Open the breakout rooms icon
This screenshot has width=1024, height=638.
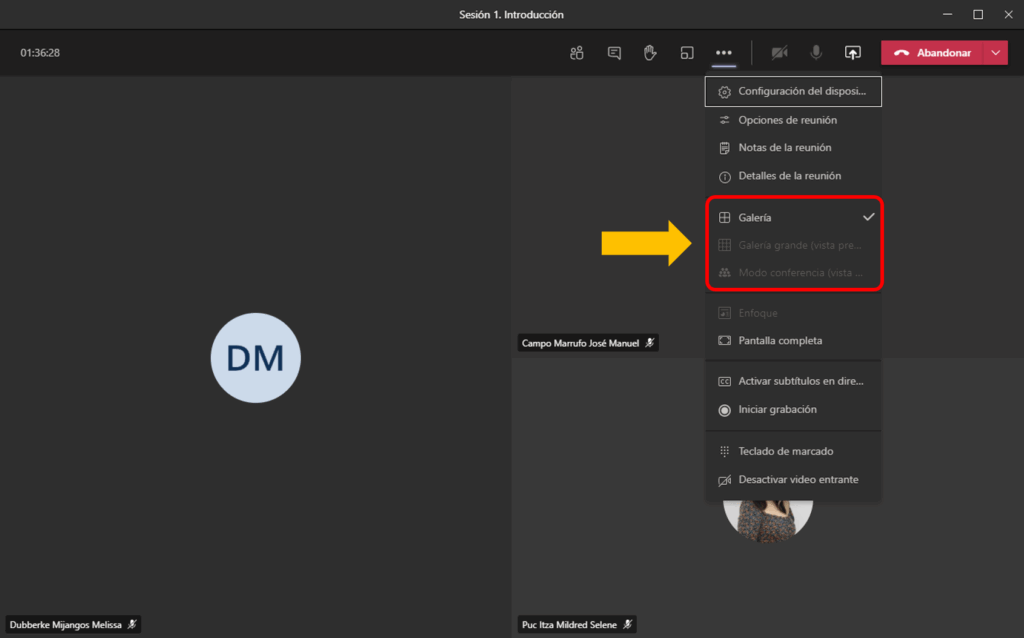[x=687, y=53]
